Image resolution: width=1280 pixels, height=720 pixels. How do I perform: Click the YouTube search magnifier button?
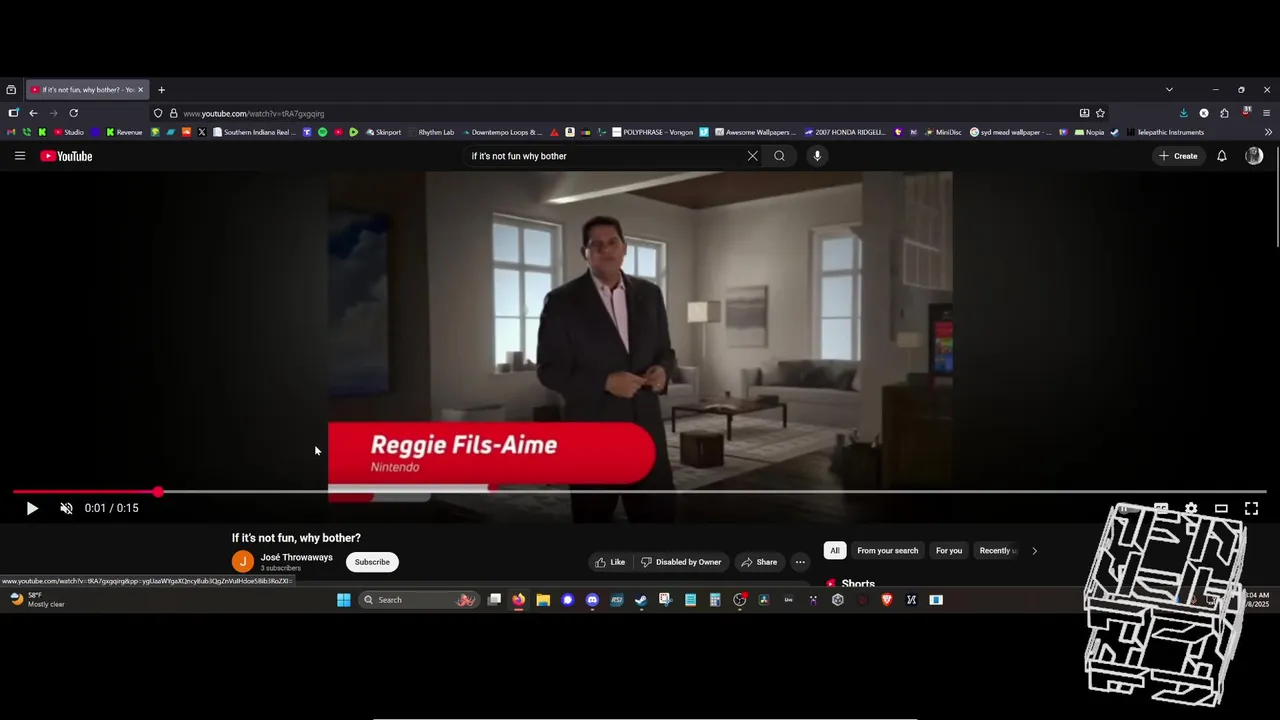pyautogui.click(x=779, y=156)
